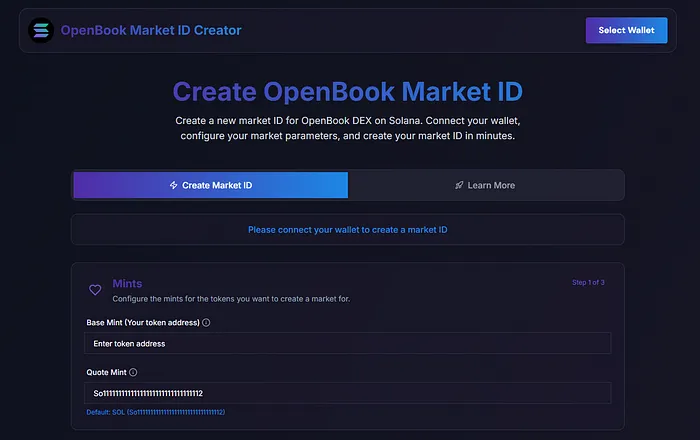
Task: Focus the Base Mint token address field
Action: click(x=347, y=343)
